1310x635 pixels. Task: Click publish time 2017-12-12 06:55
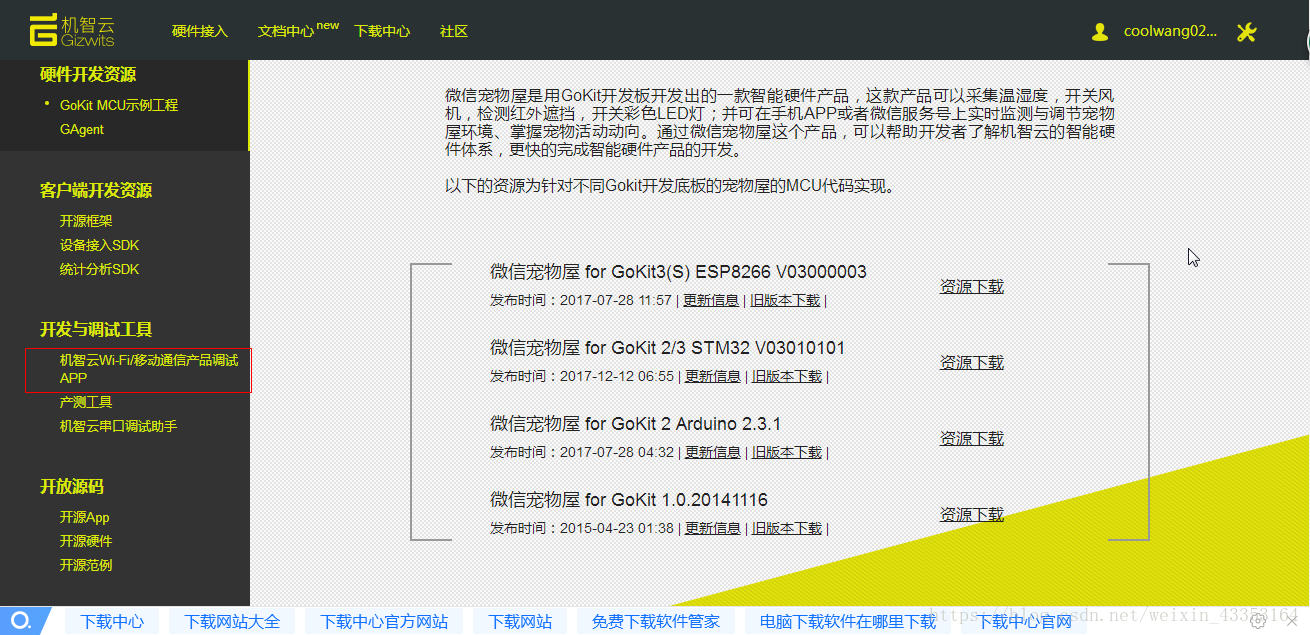(617, 376)
